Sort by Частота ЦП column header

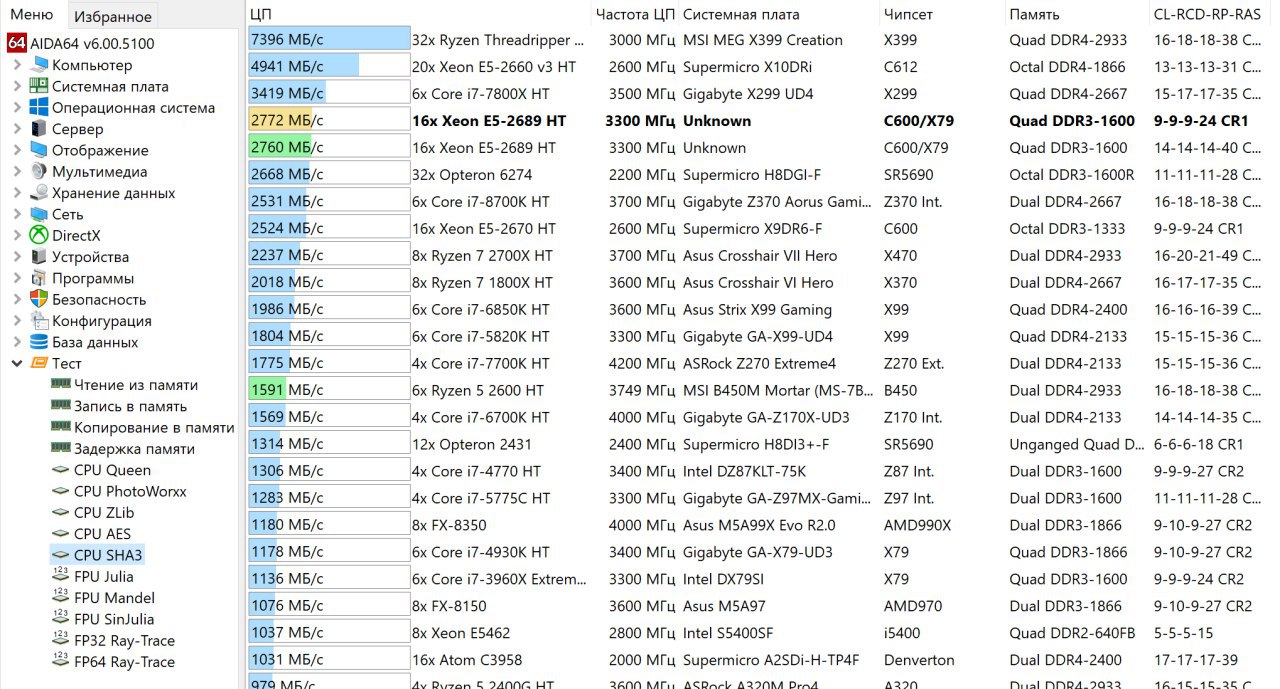pyautogui.click(x=635, y=14)
